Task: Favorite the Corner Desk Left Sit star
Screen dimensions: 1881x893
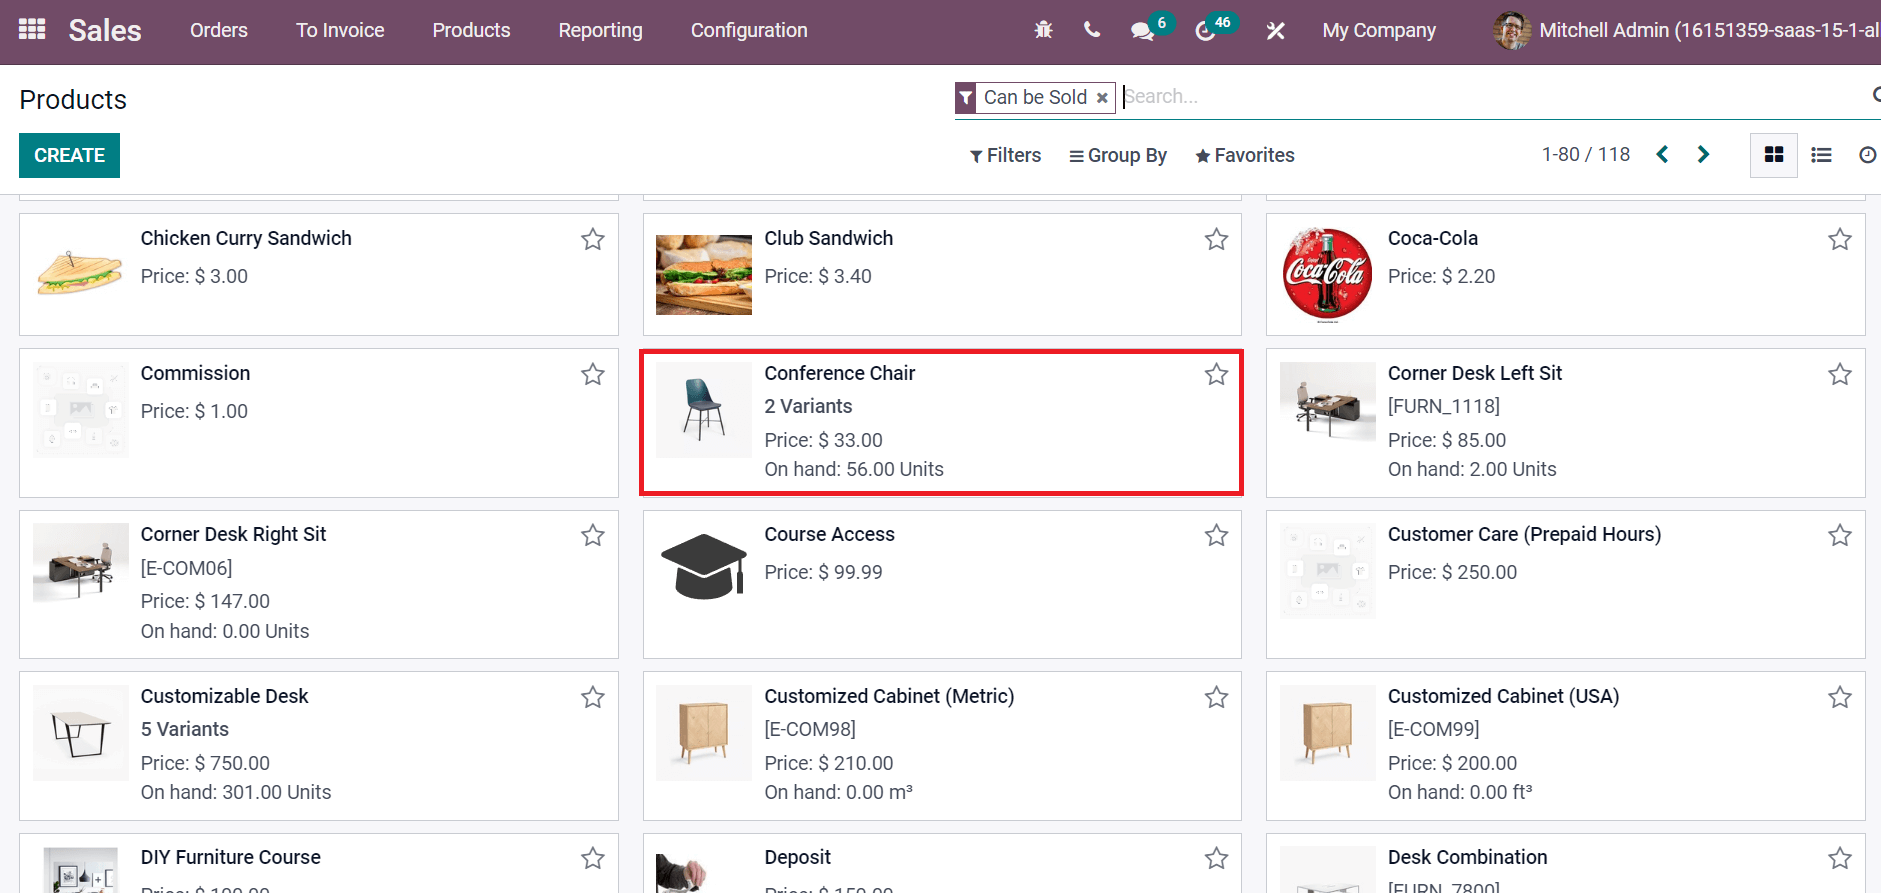Action: 1840,374
